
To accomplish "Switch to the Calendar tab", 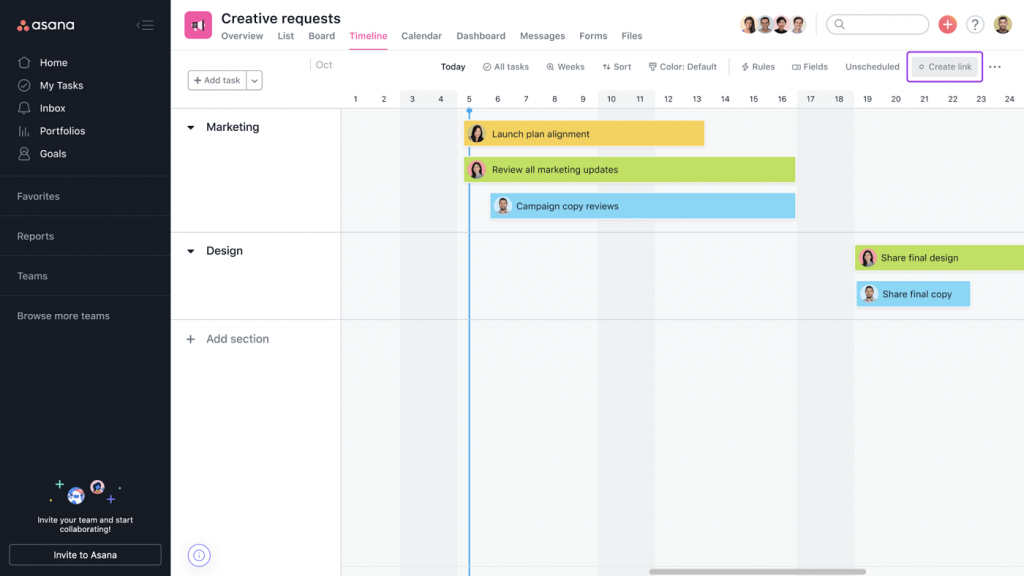I will point(421,36).
